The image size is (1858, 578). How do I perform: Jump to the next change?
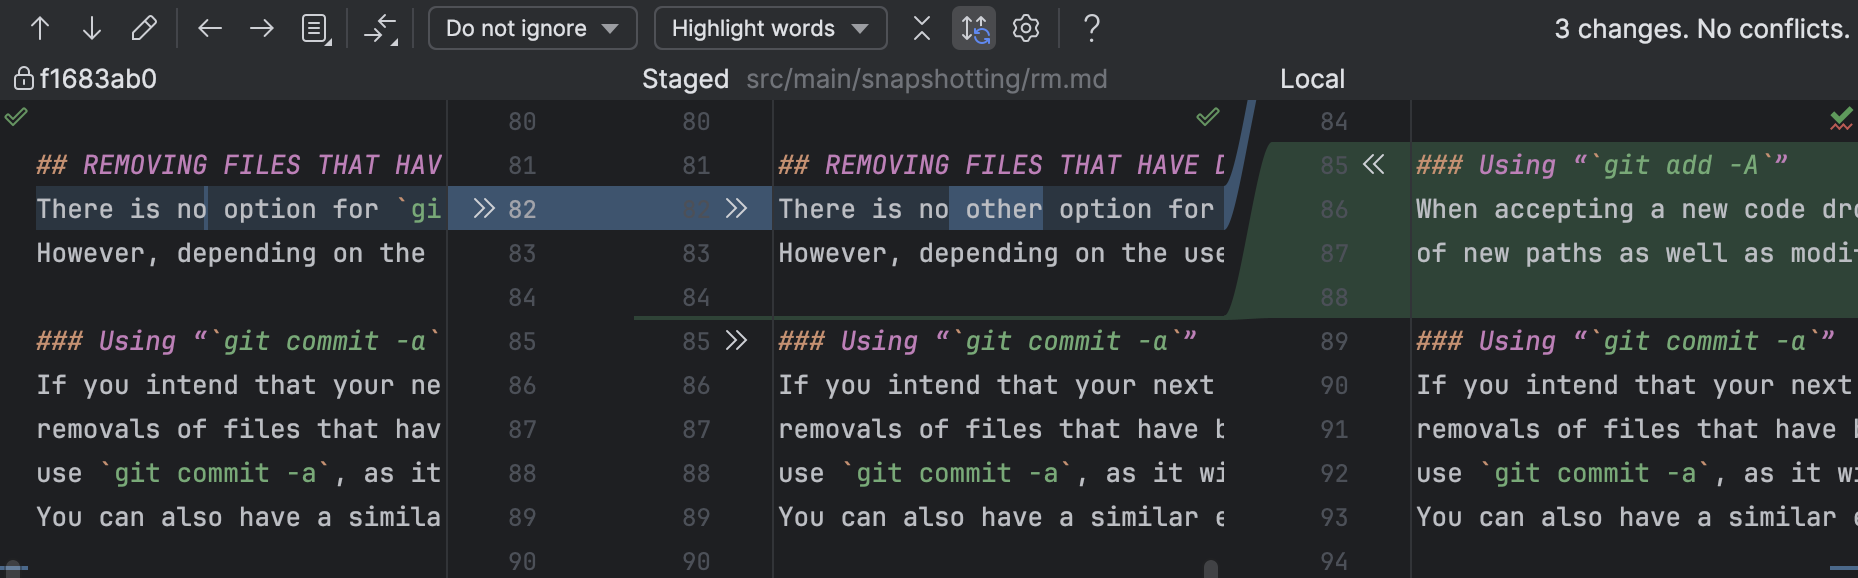[x=92, y=28]
